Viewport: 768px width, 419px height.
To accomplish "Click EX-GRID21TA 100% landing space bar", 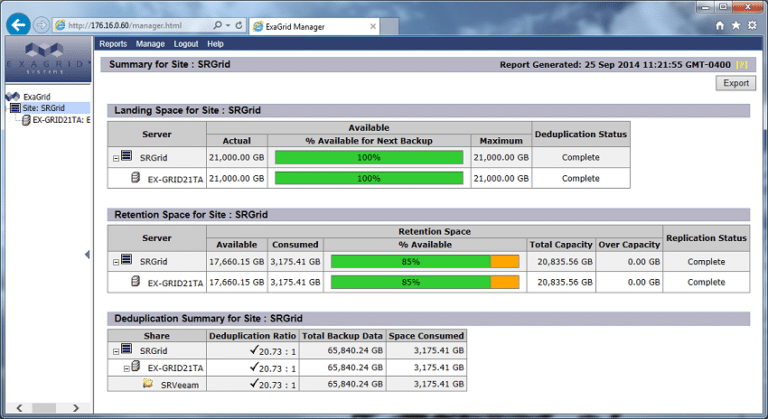I will (x=369, y=178).
